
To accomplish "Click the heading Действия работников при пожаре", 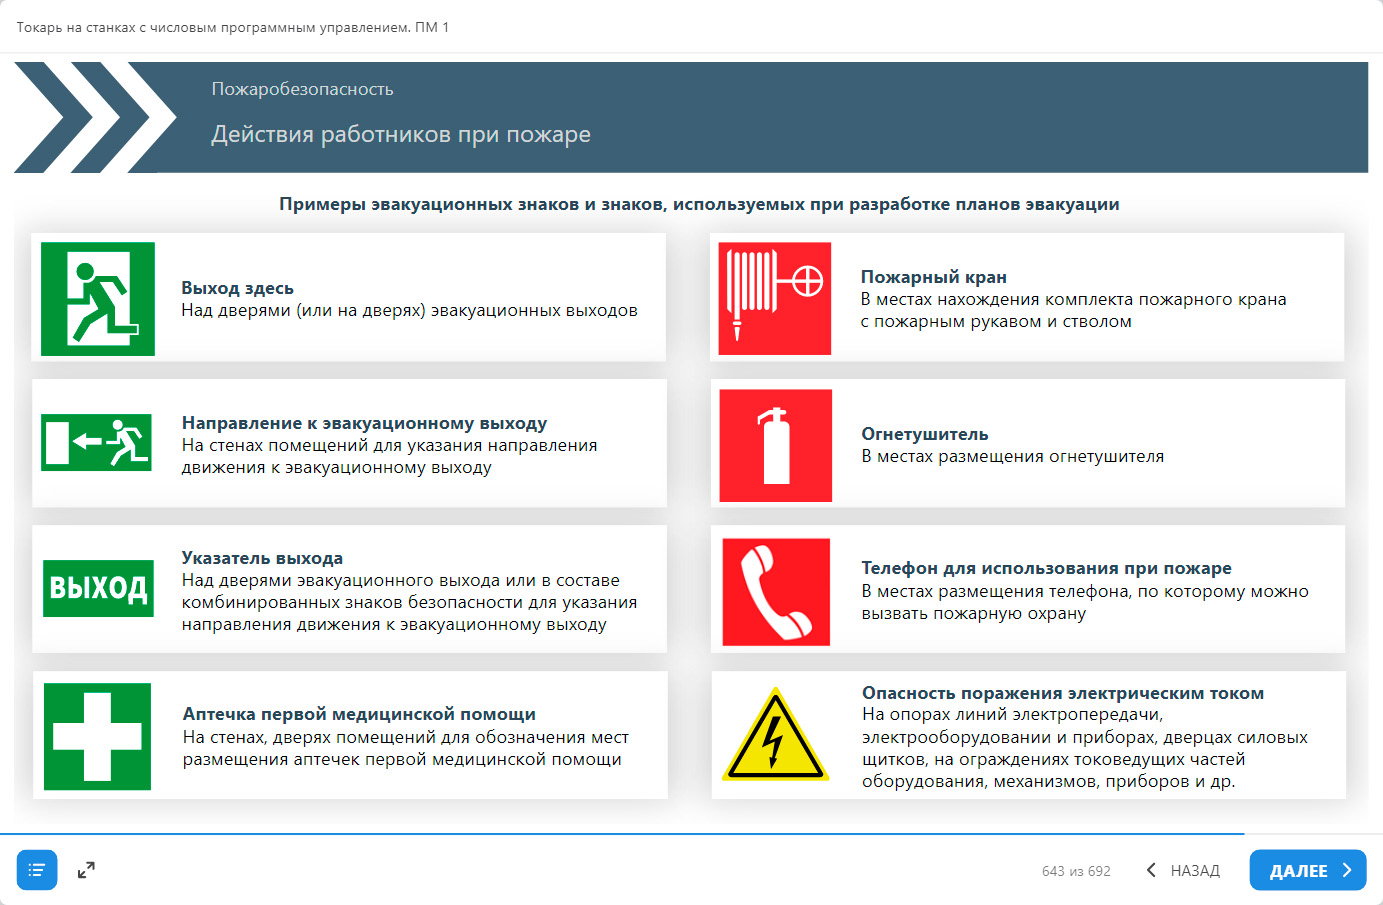I will coord(400,134).
